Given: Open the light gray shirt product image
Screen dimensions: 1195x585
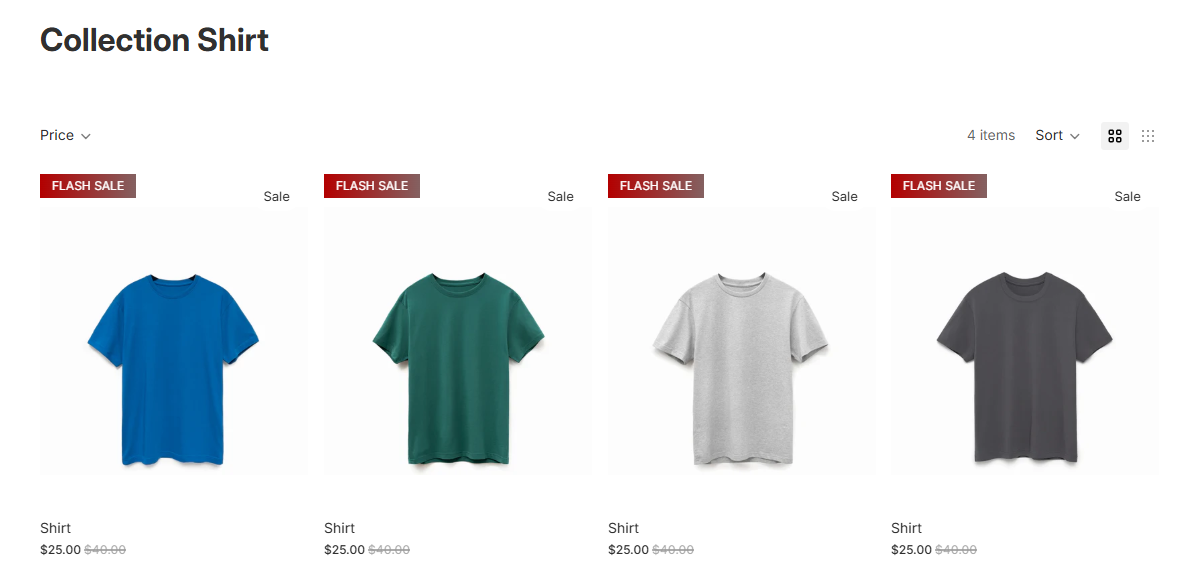Looking at the screenshot, I should click(x=742, y=341).
